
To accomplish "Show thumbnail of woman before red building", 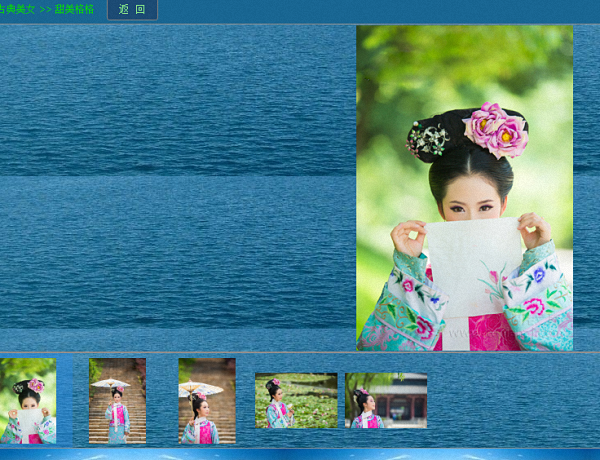I will click(386, 401).
